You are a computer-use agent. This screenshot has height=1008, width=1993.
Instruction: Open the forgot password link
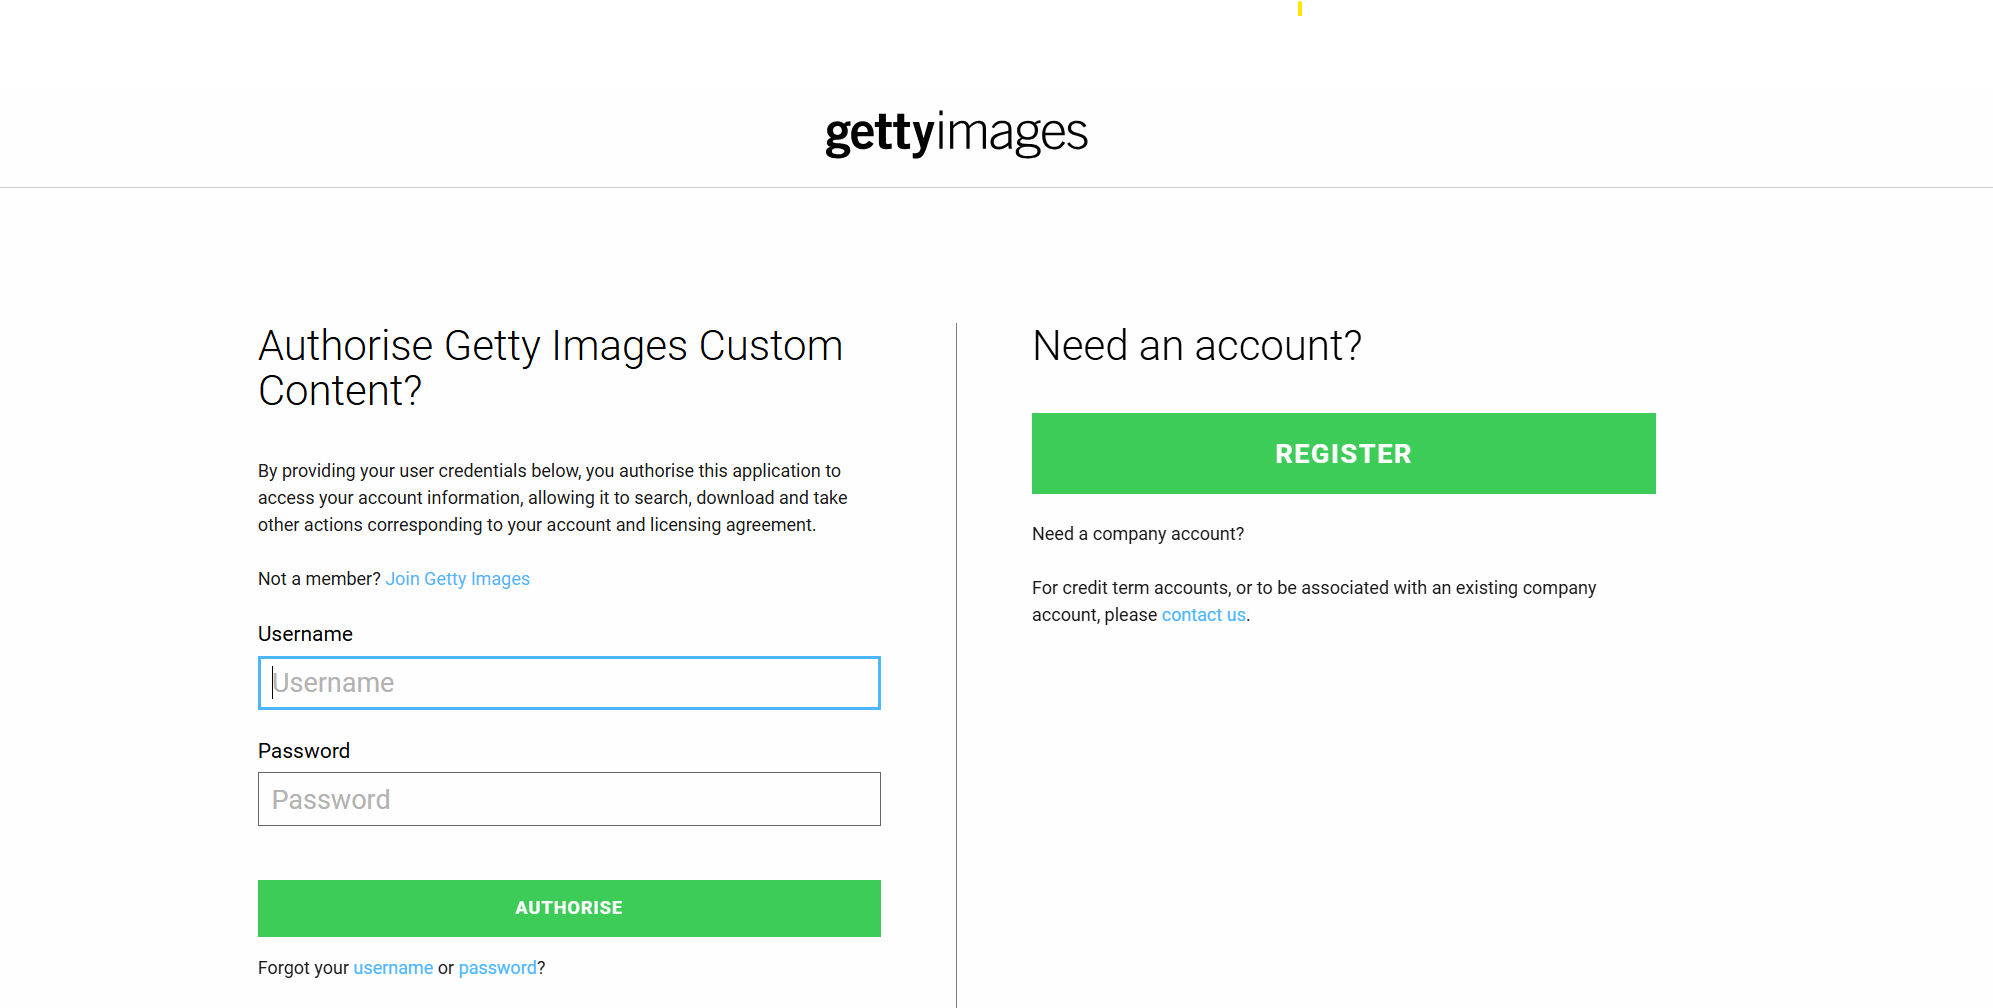tap(497, 968)
